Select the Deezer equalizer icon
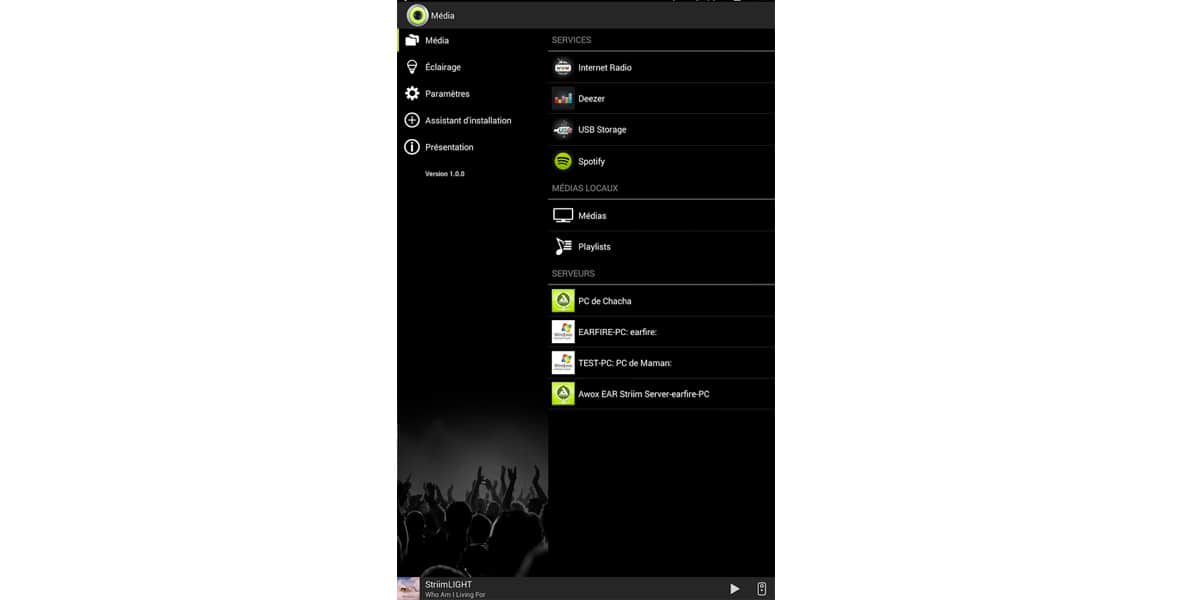The height and width of the screenshot is (600, 1200). pyautogui.click(x=563, y=98)
